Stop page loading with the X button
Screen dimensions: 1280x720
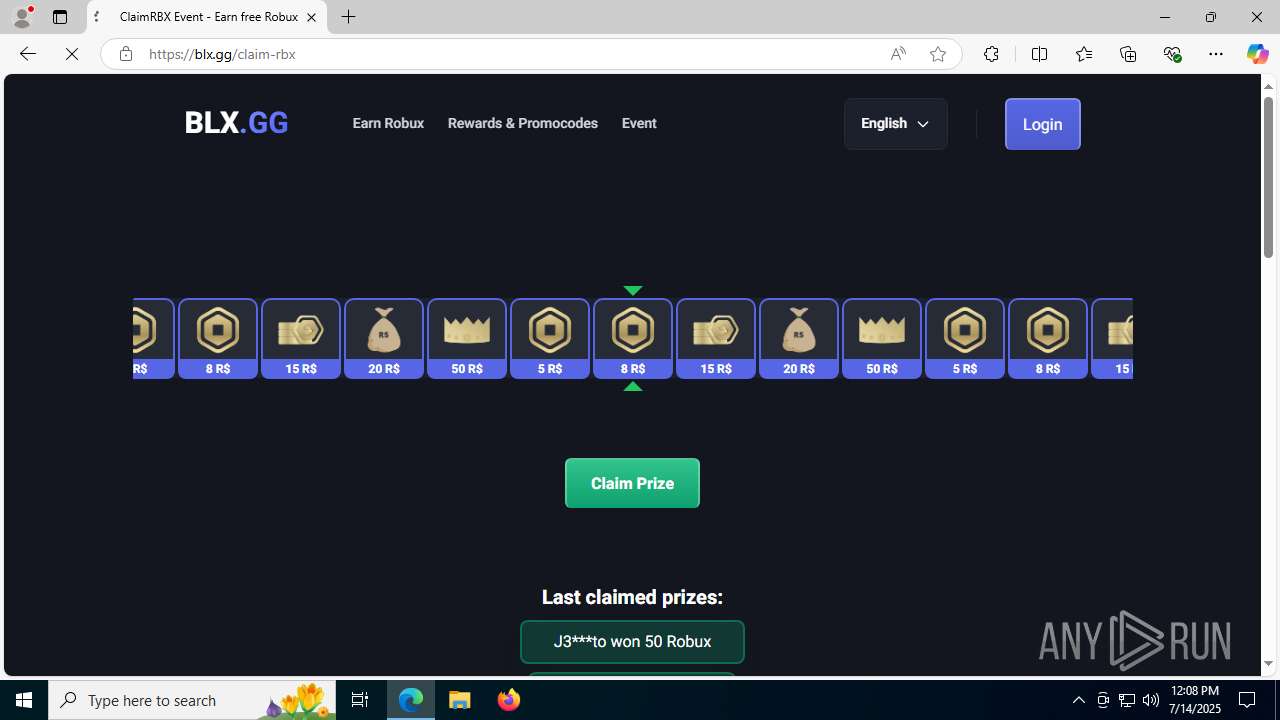tap(72, 54)
